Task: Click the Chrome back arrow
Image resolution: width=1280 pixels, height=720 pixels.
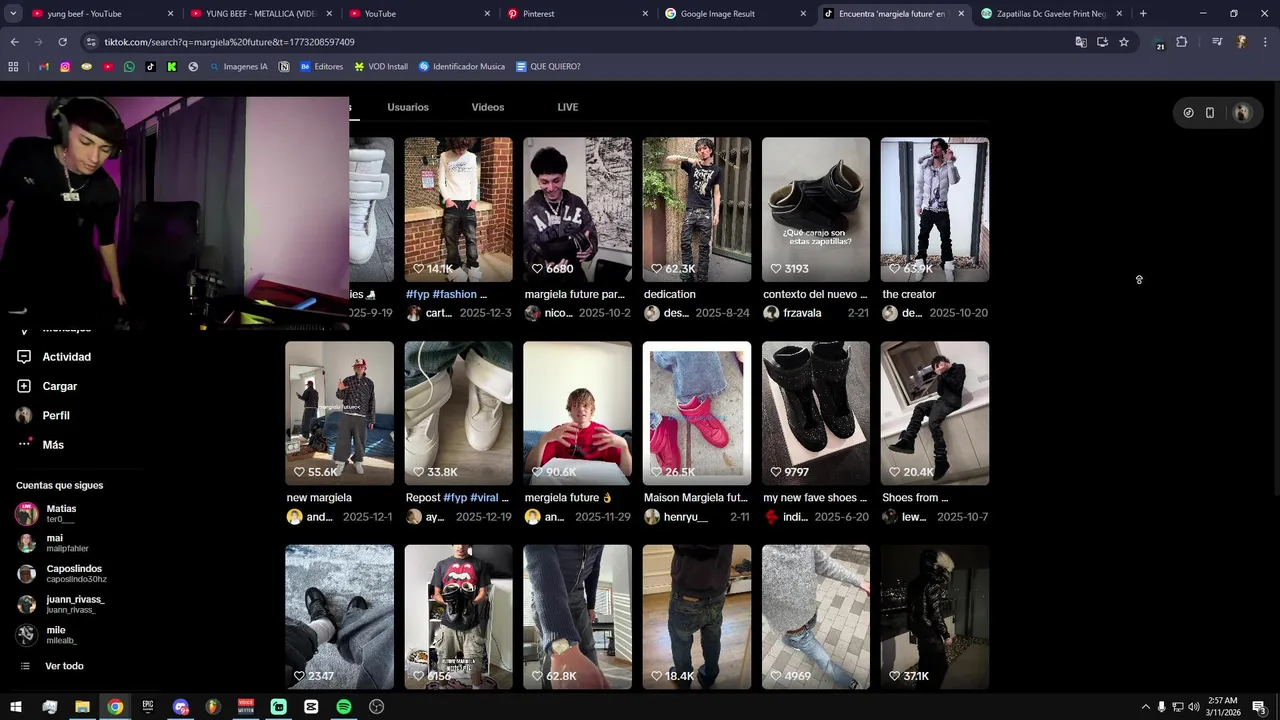Action: pos(14,42)
